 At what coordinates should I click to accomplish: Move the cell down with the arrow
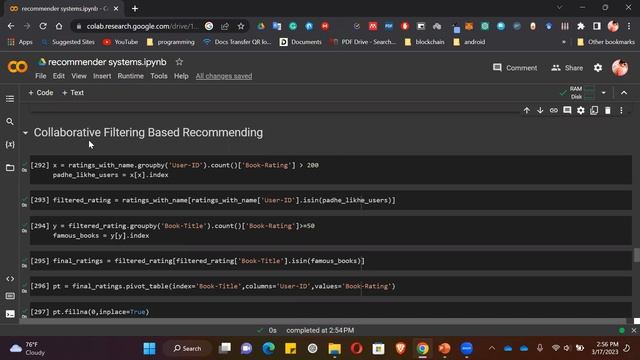pyautogui.click(x=540, y=110)
